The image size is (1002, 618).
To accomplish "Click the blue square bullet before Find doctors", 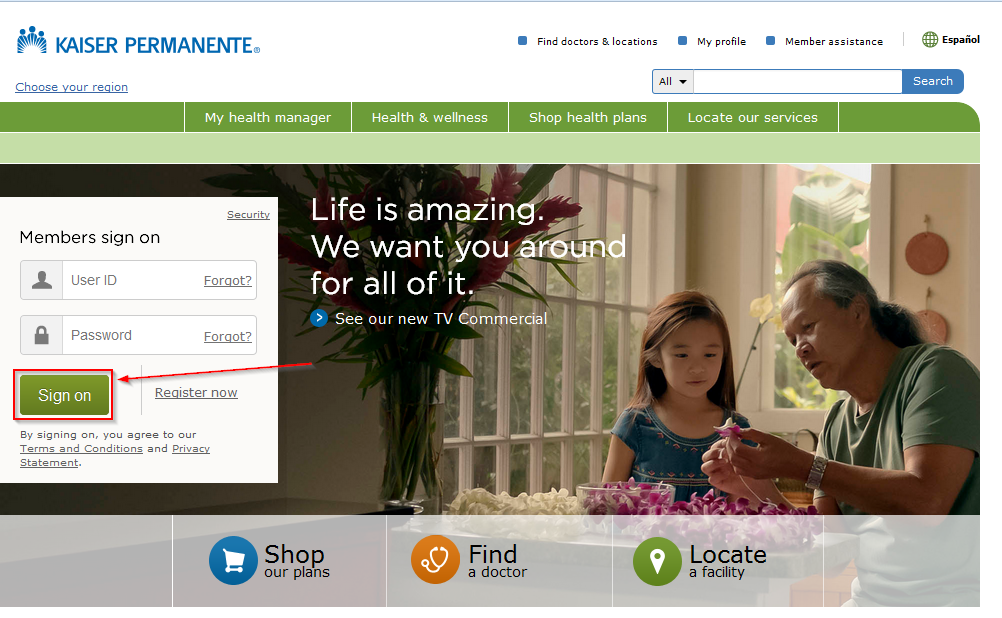I will click(x=523, y=41).
